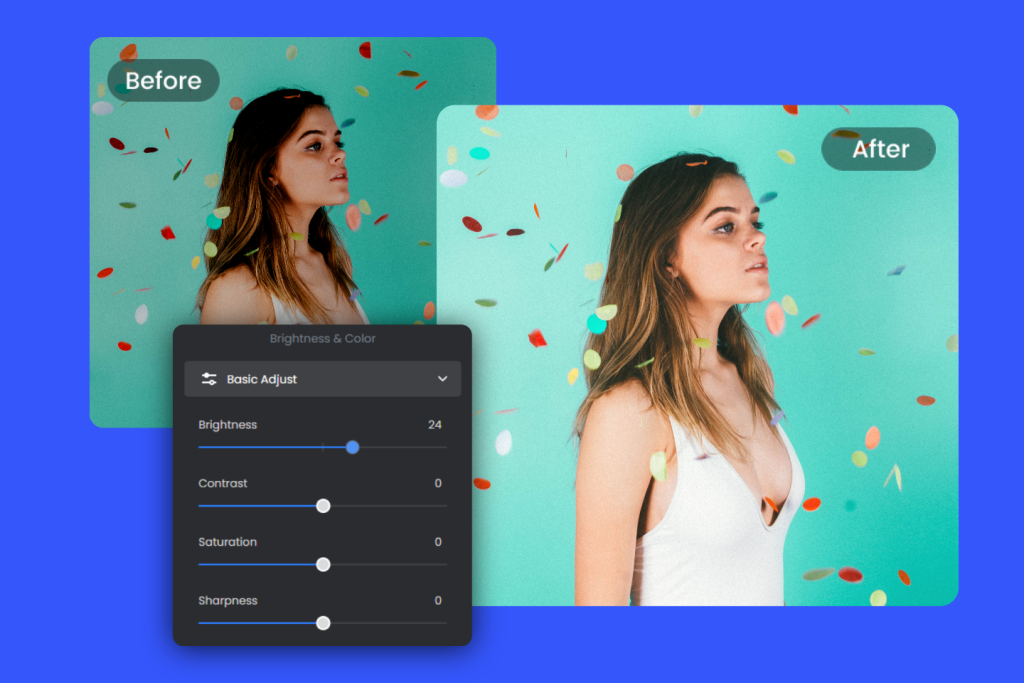
Task: Click the Contrast slider handle
Action: tap(322, 506)
